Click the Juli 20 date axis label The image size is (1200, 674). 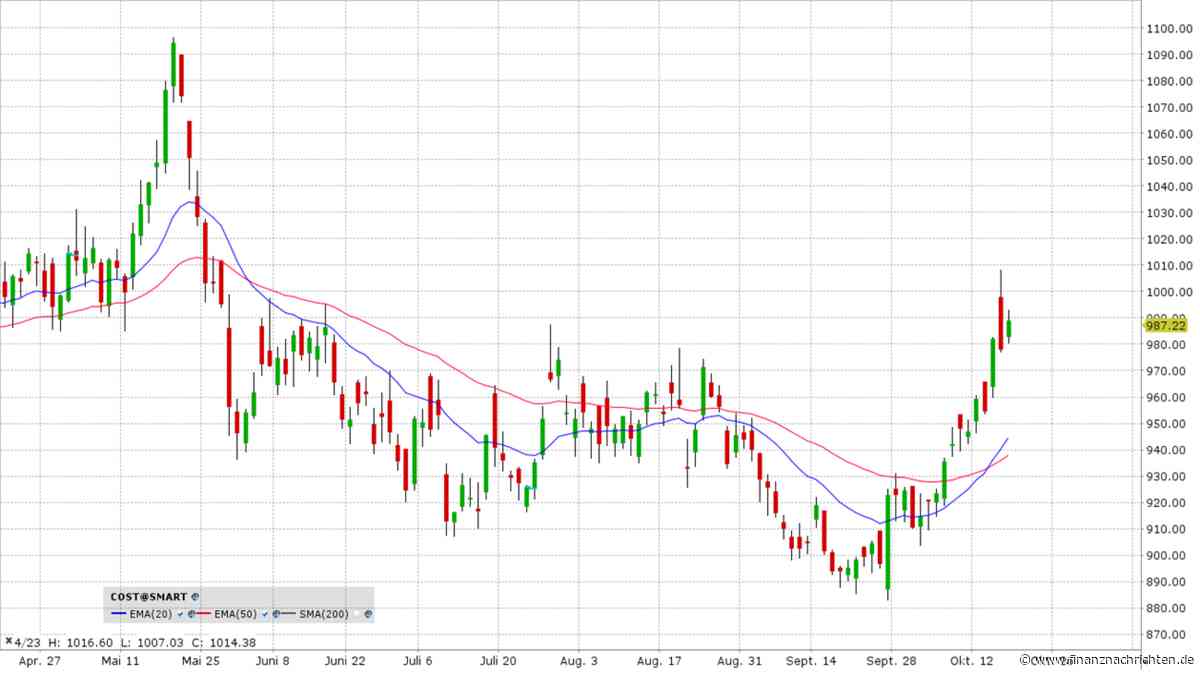(497, 661)
